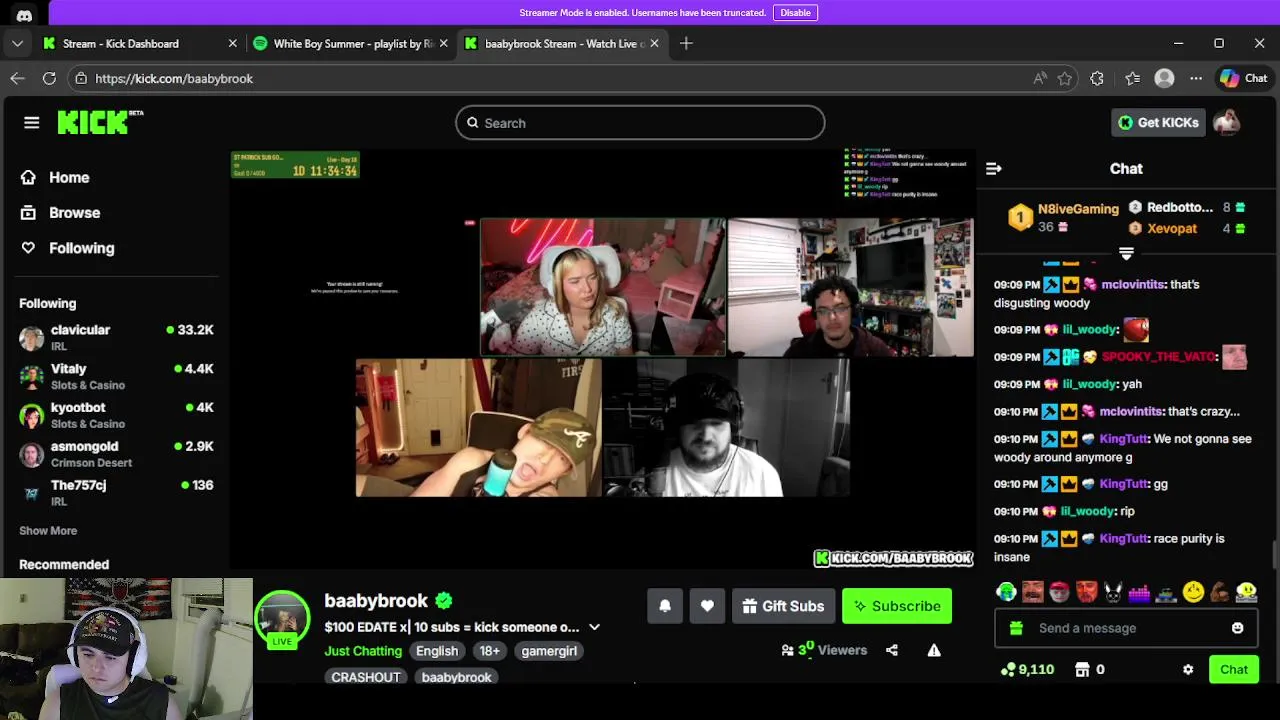Click the green Chat send button
This screenshot has height=720, width=1280.
tap(1233, 670)
